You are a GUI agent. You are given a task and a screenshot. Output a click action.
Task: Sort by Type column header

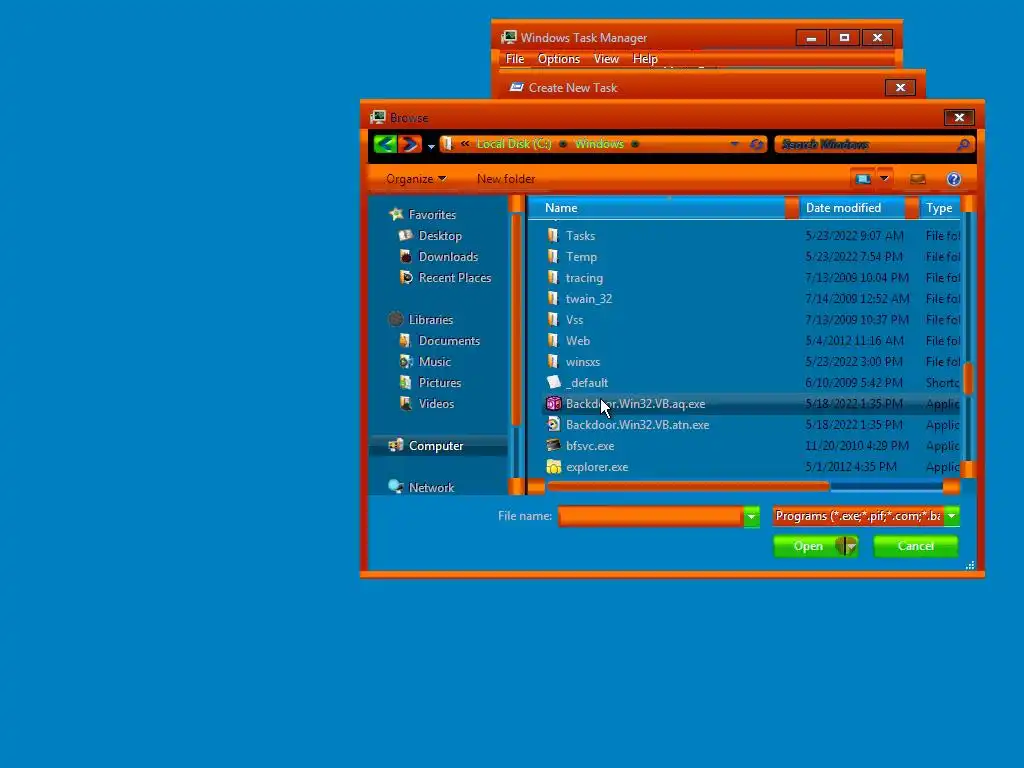coord(939,208)
